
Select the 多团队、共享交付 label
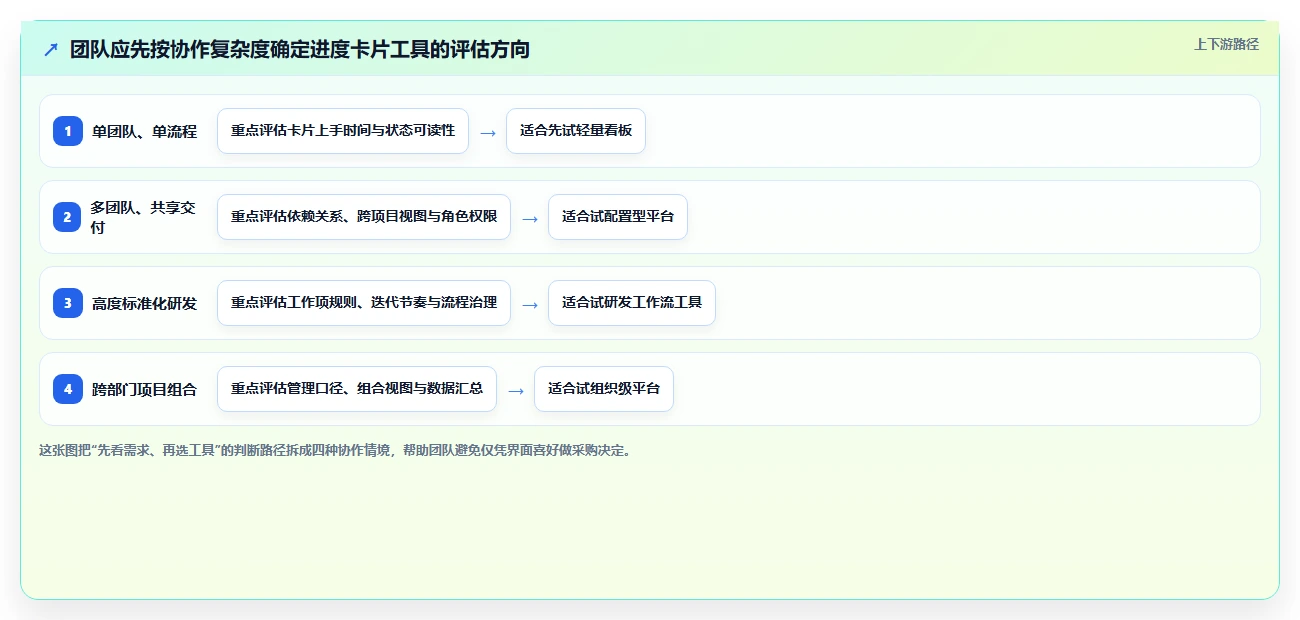tap(145, 217)
